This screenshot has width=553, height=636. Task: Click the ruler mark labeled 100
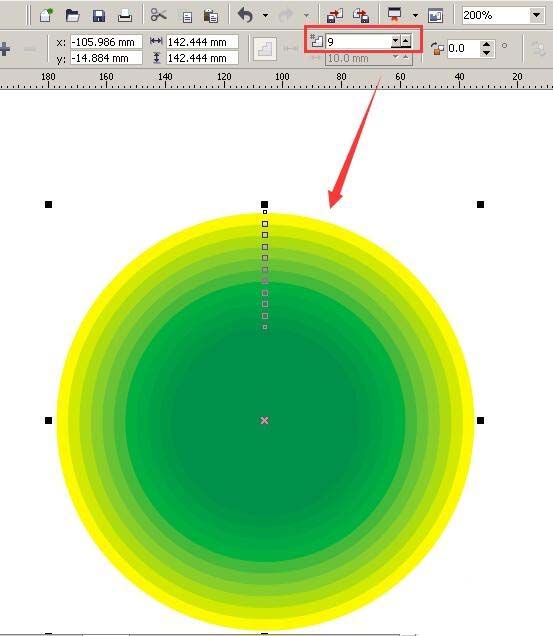tap(282, 77)
